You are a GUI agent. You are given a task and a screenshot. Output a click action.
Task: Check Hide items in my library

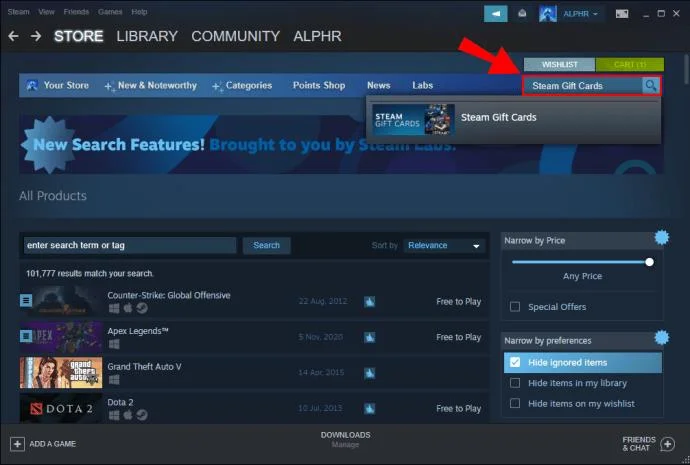(x=515, y=383)
